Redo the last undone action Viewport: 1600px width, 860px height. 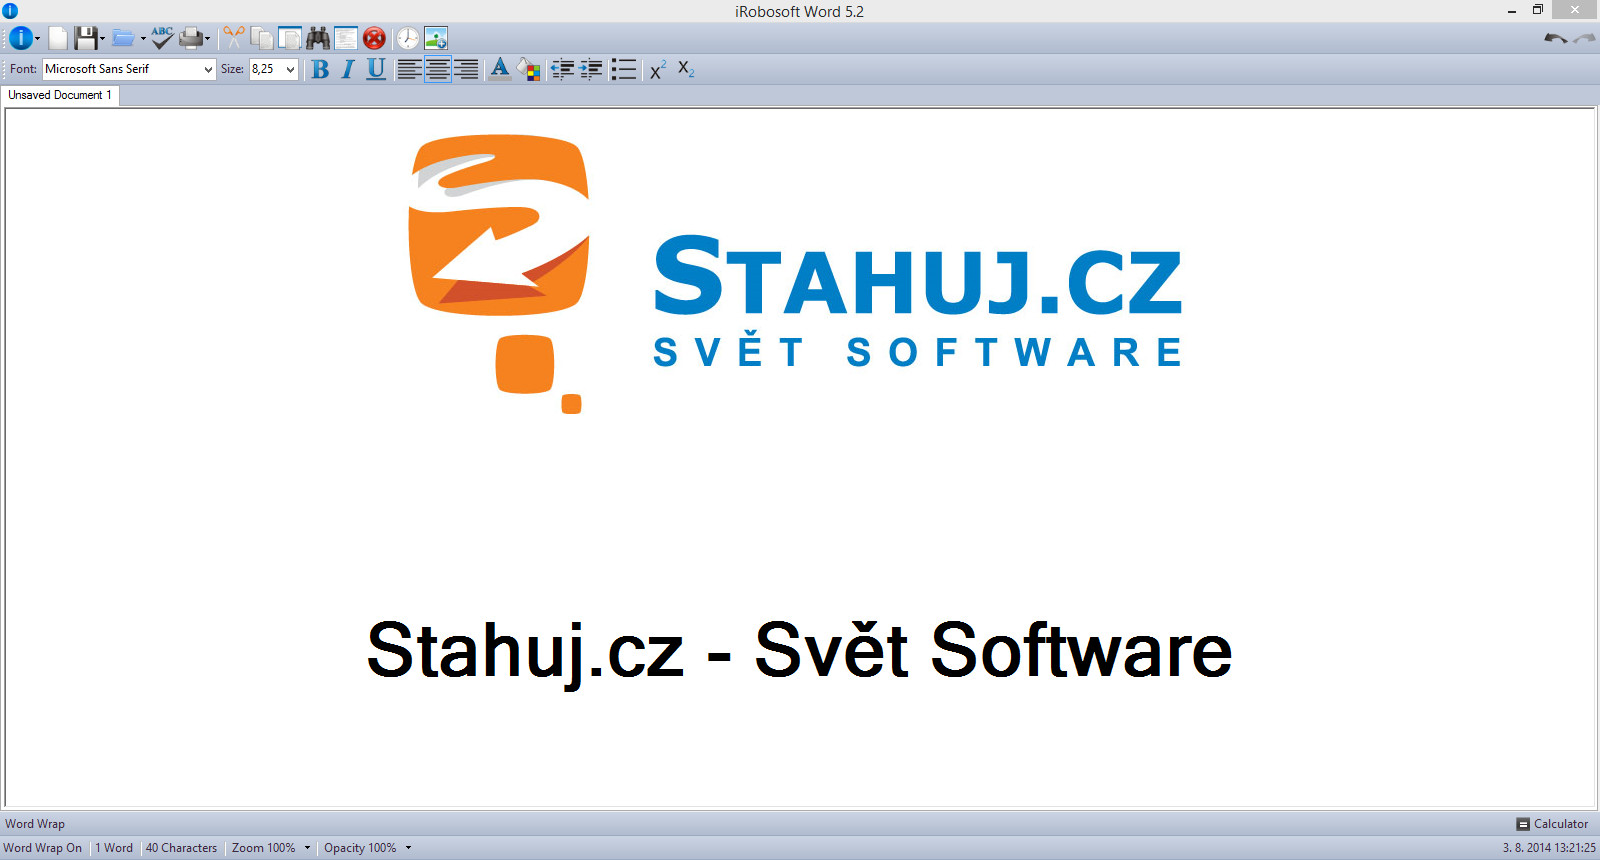(x=1584, y=38)
